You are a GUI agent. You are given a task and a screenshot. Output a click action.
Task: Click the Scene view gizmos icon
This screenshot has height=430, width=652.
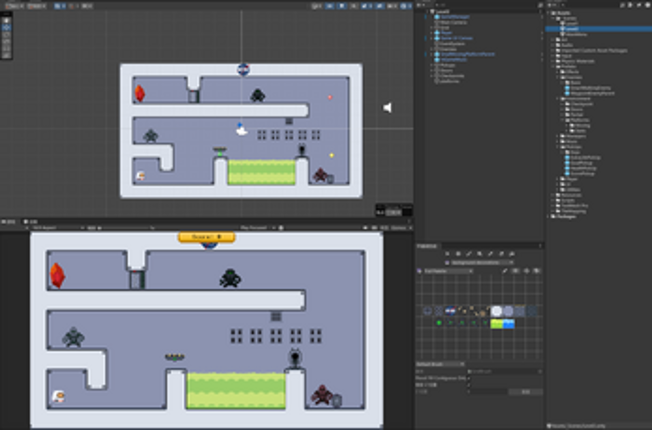point(405,6)
